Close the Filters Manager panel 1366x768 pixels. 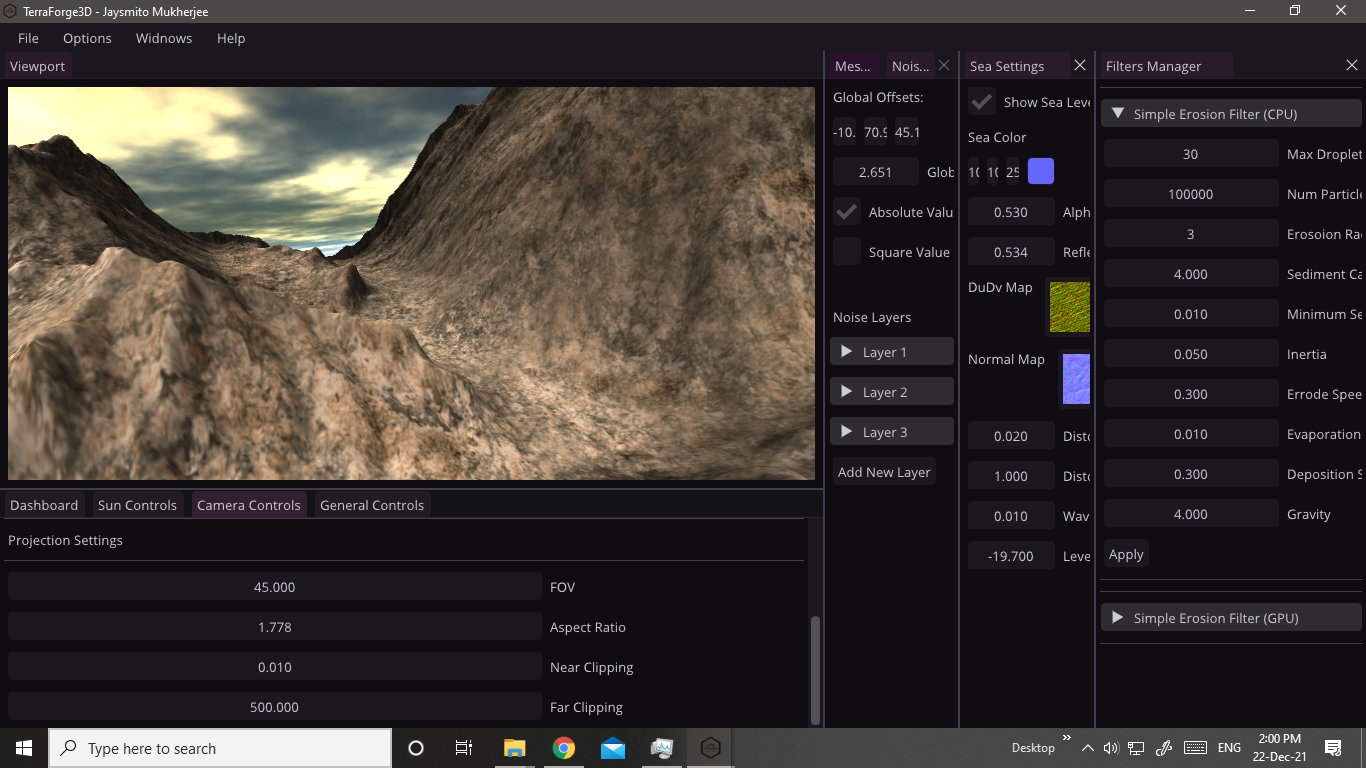pos(1351,66)
